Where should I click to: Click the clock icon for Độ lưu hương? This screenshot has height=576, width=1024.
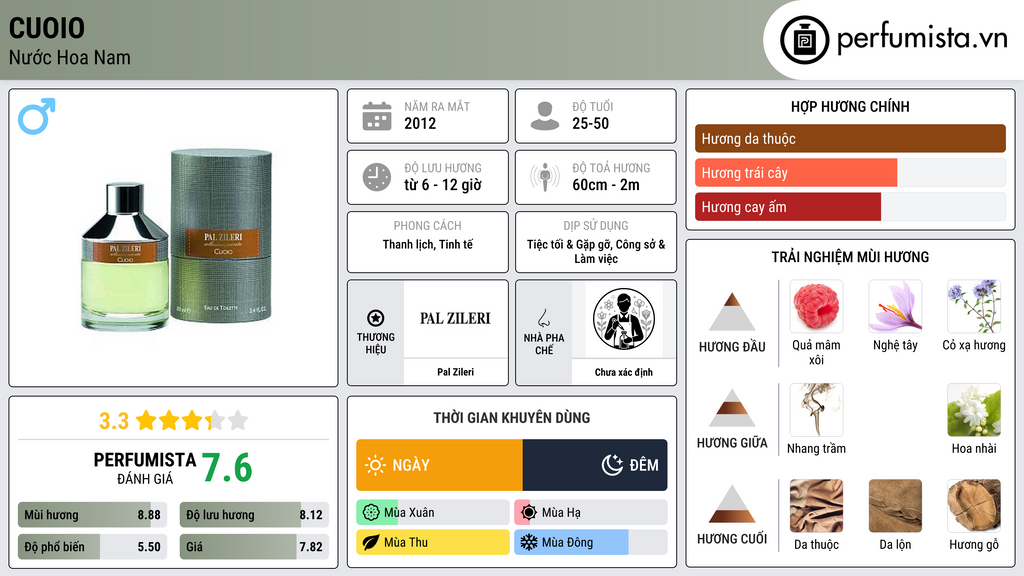click(377, 177)
